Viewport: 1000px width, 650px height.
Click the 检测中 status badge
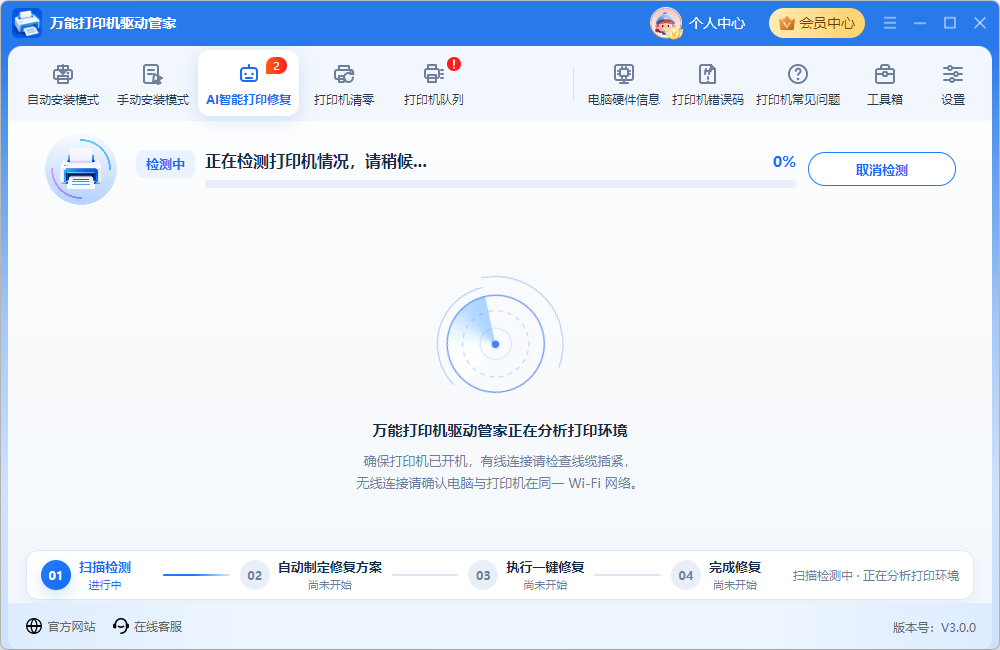pos(165,164)
